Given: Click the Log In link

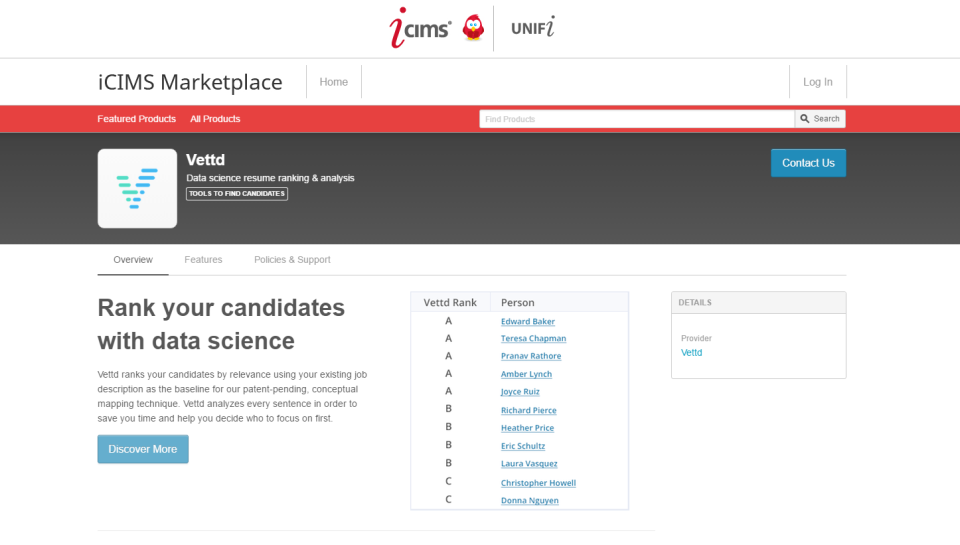Looking at the screenshot, I should [x=818, y=82].
